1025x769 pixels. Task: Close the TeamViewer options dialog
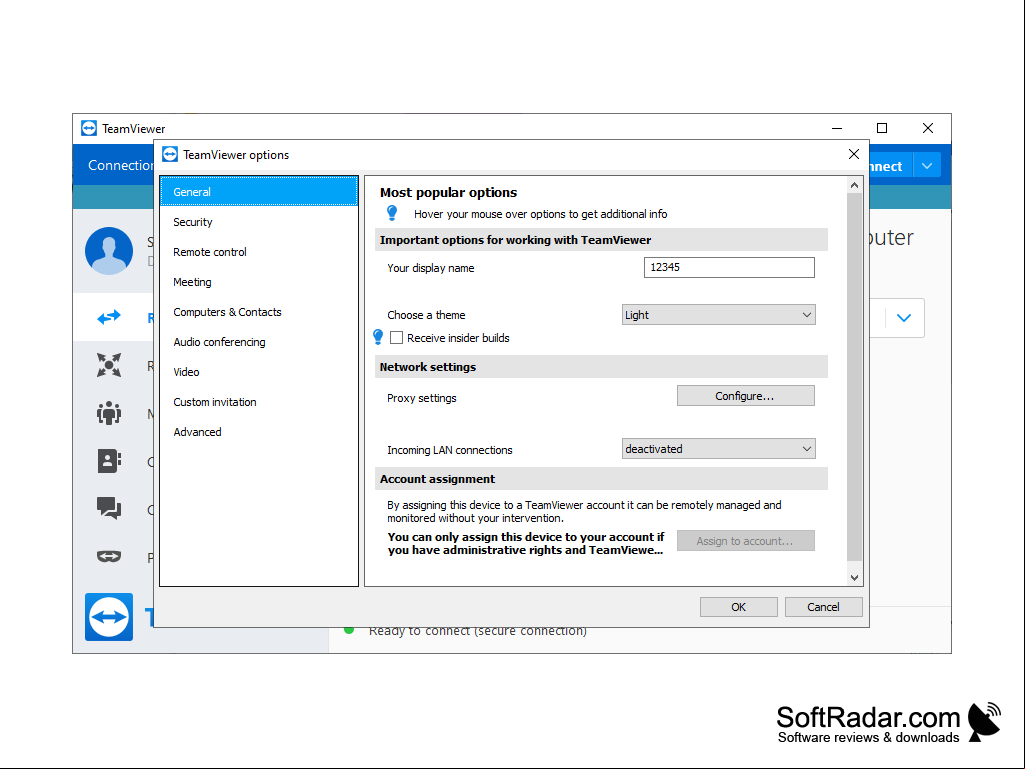854,154
